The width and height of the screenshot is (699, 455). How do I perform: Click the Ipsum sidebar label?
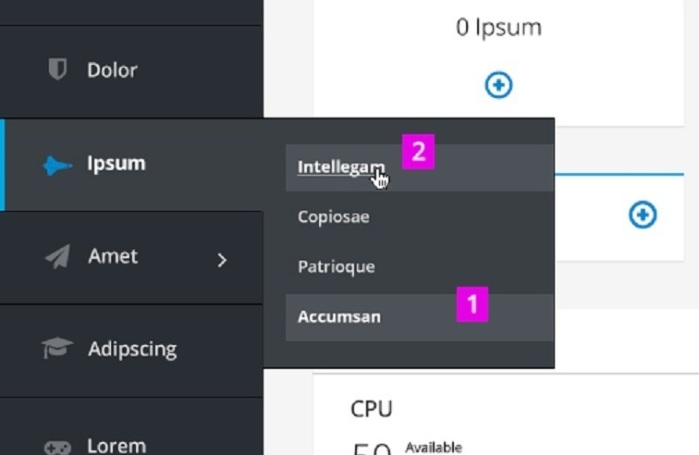click(116, 163)
